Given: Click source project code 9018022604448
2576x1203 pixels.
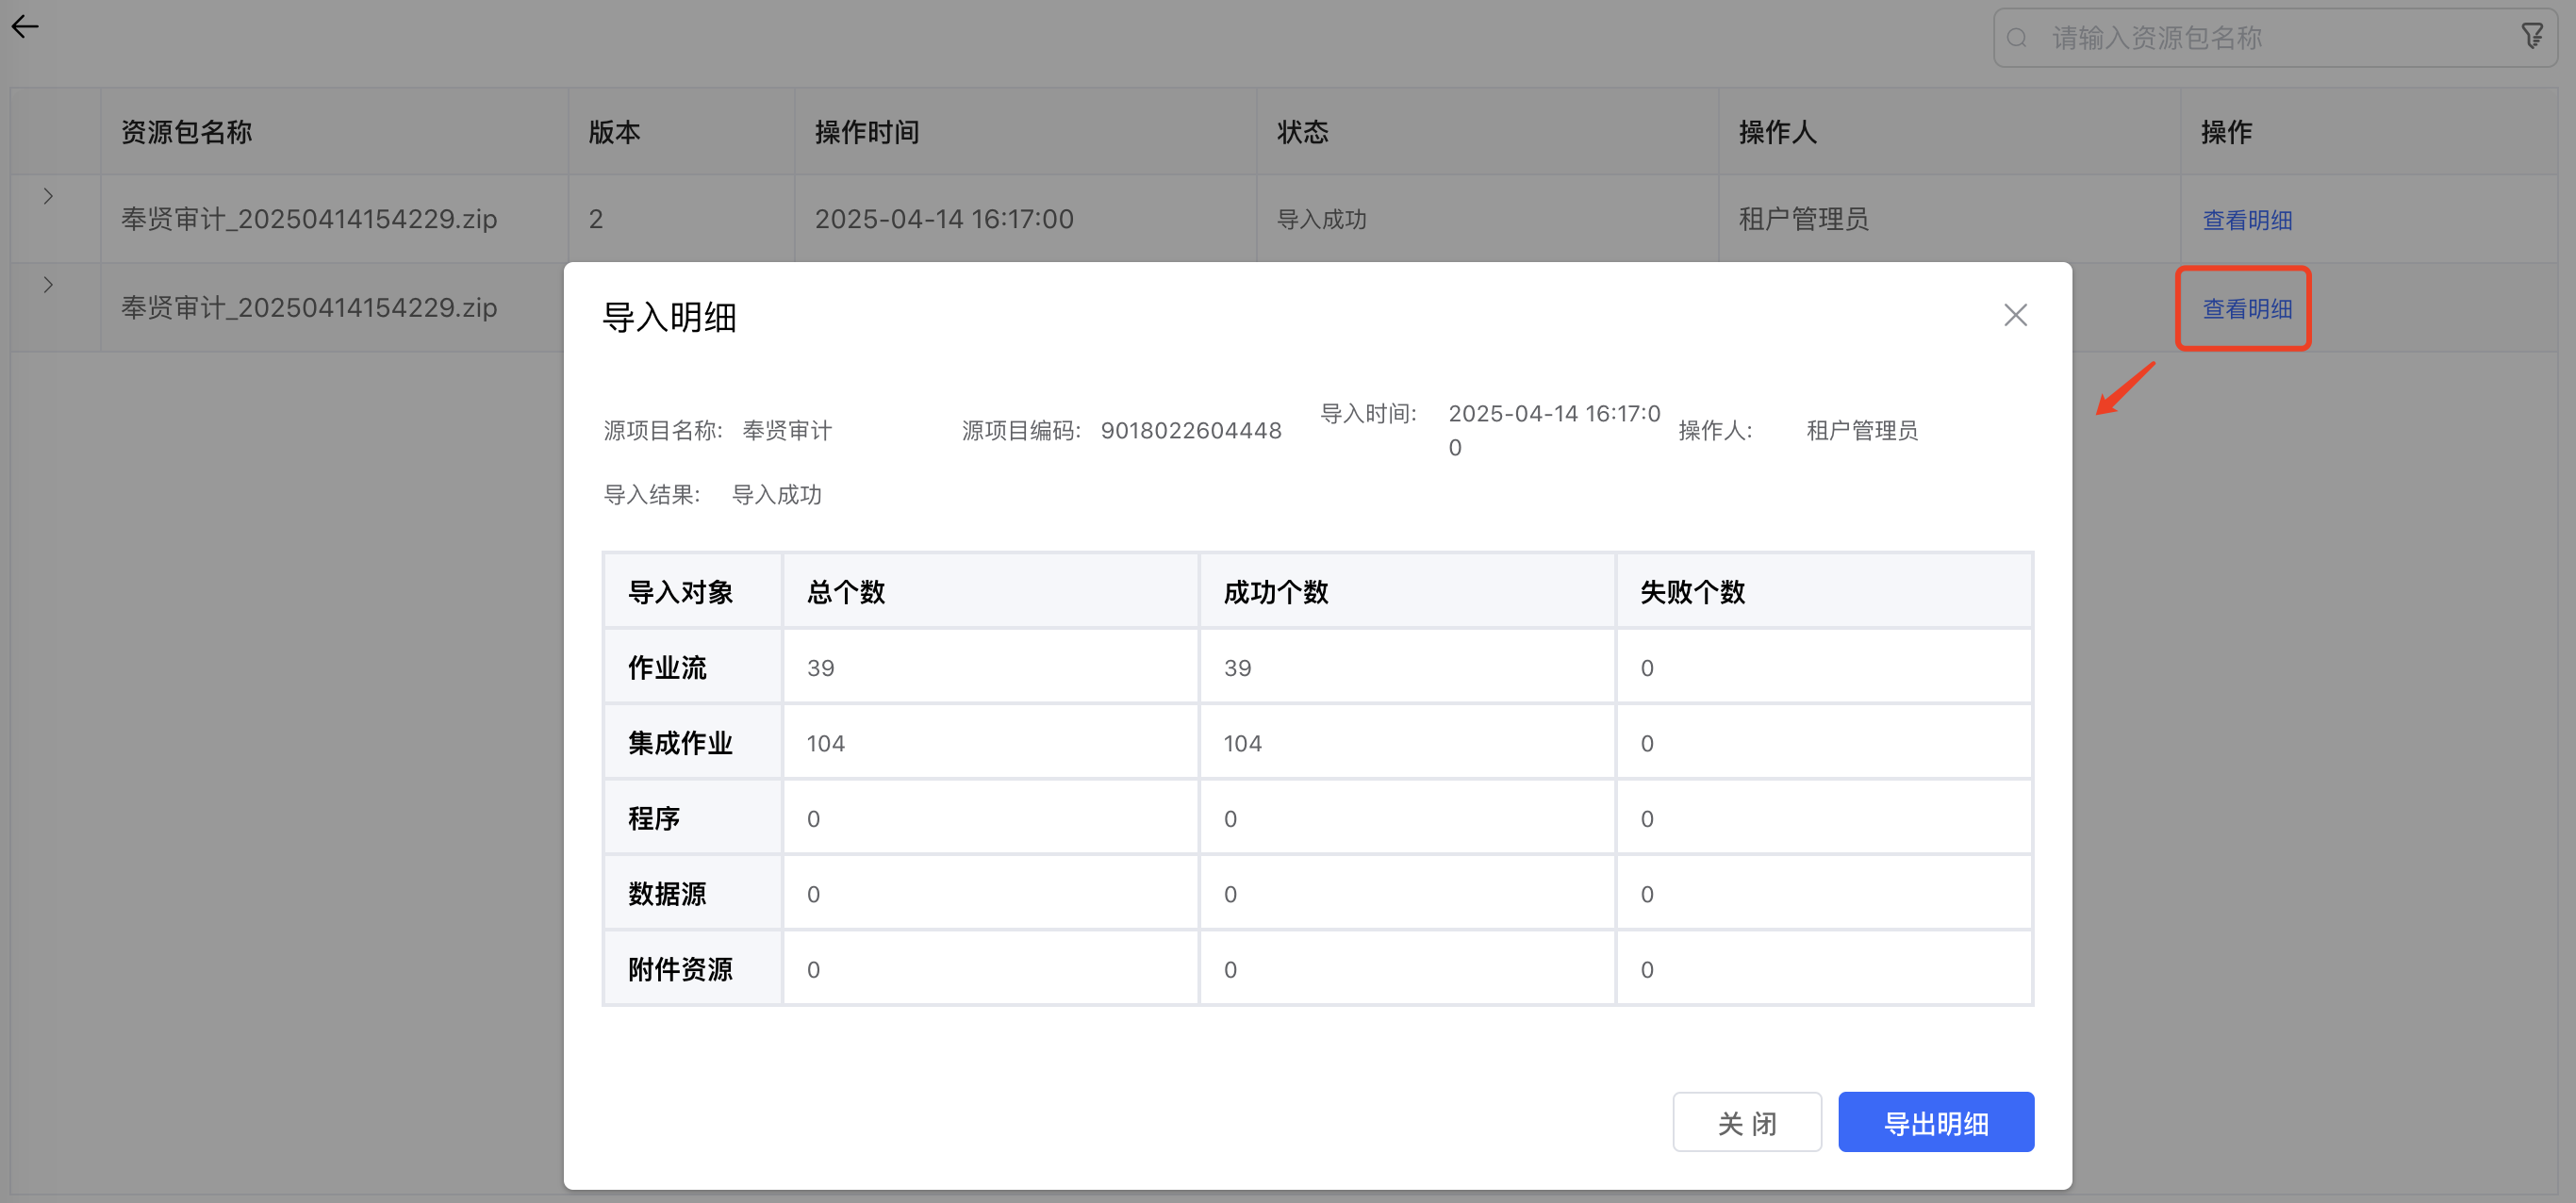Looking at the screenshot, I should [x=1190, y=431].
